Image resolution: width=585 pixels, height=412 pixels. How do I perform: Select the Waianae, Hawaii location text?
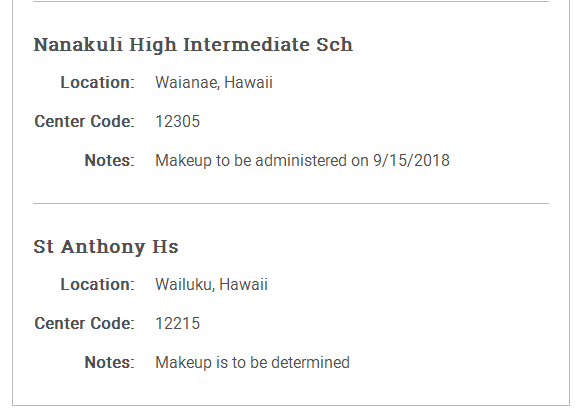click(x=214, y=82)
